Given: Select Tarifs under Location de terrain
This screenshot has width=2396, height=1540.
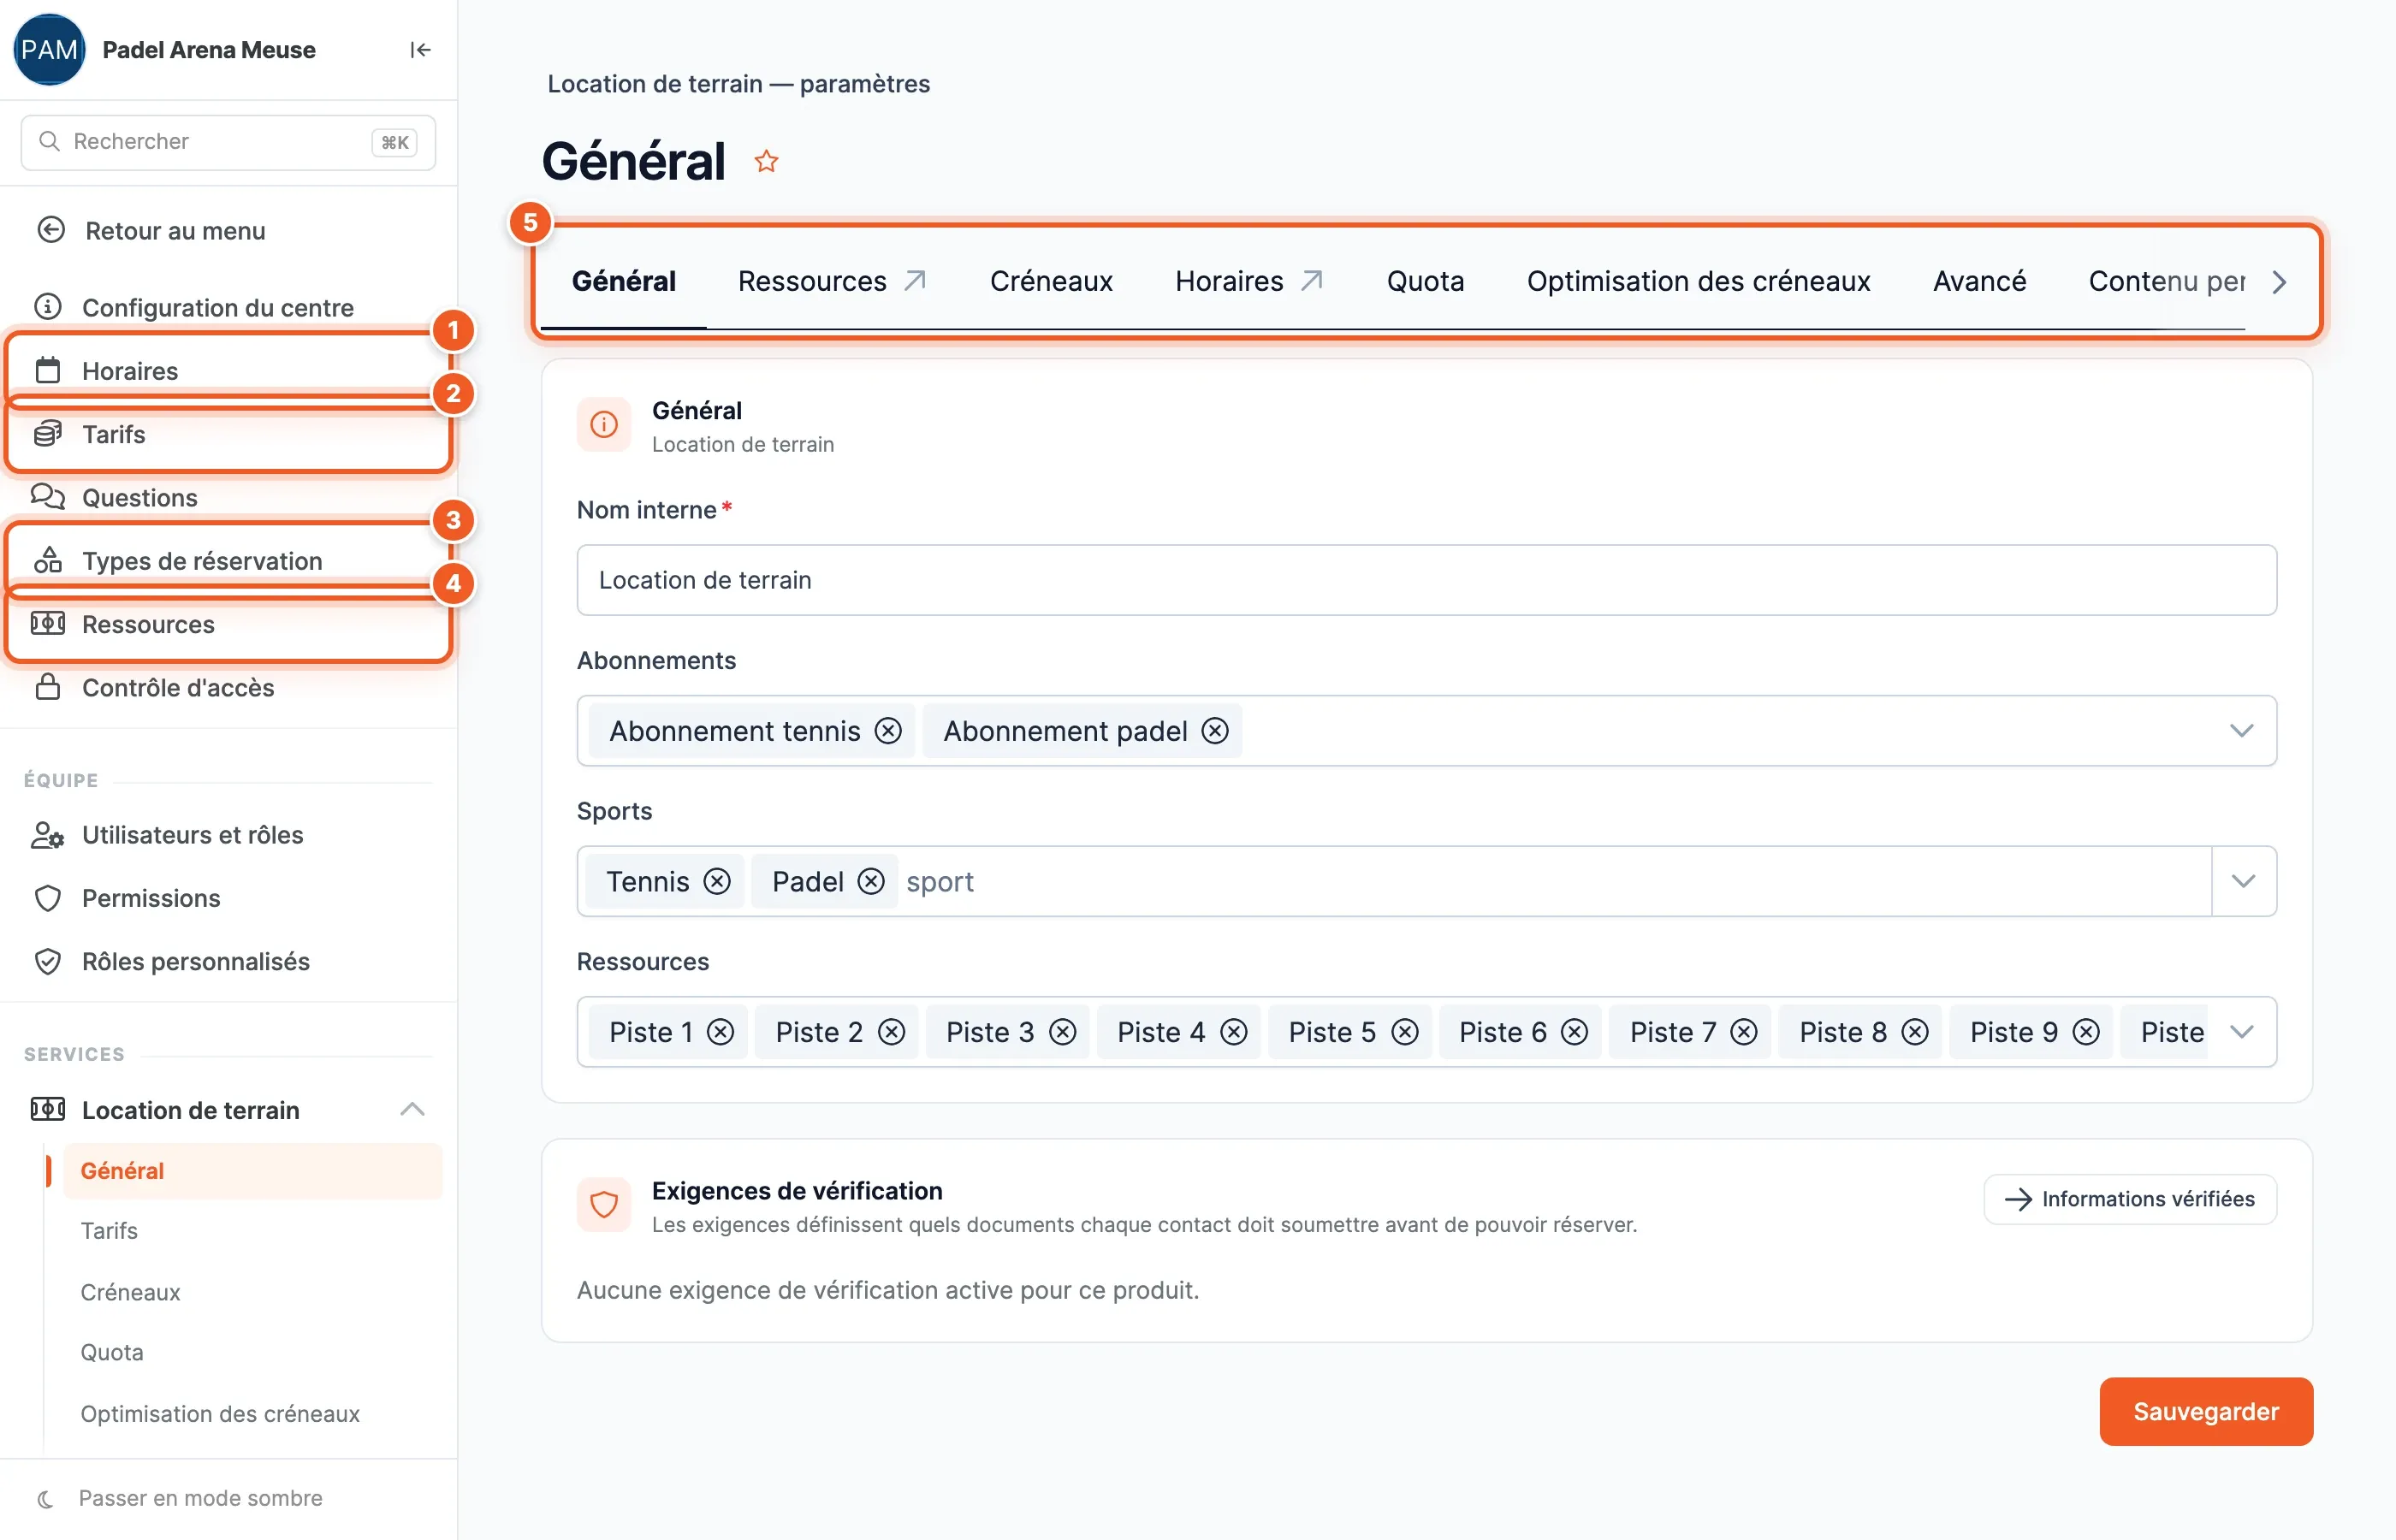Looking at the screenshot, I should pyautogui.click(x=109, y=1230).
